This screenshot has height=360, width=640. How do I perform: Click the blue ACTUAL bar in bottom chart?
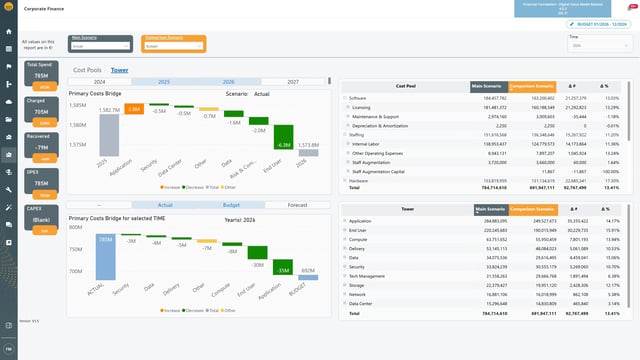click(x=105, y=257)
